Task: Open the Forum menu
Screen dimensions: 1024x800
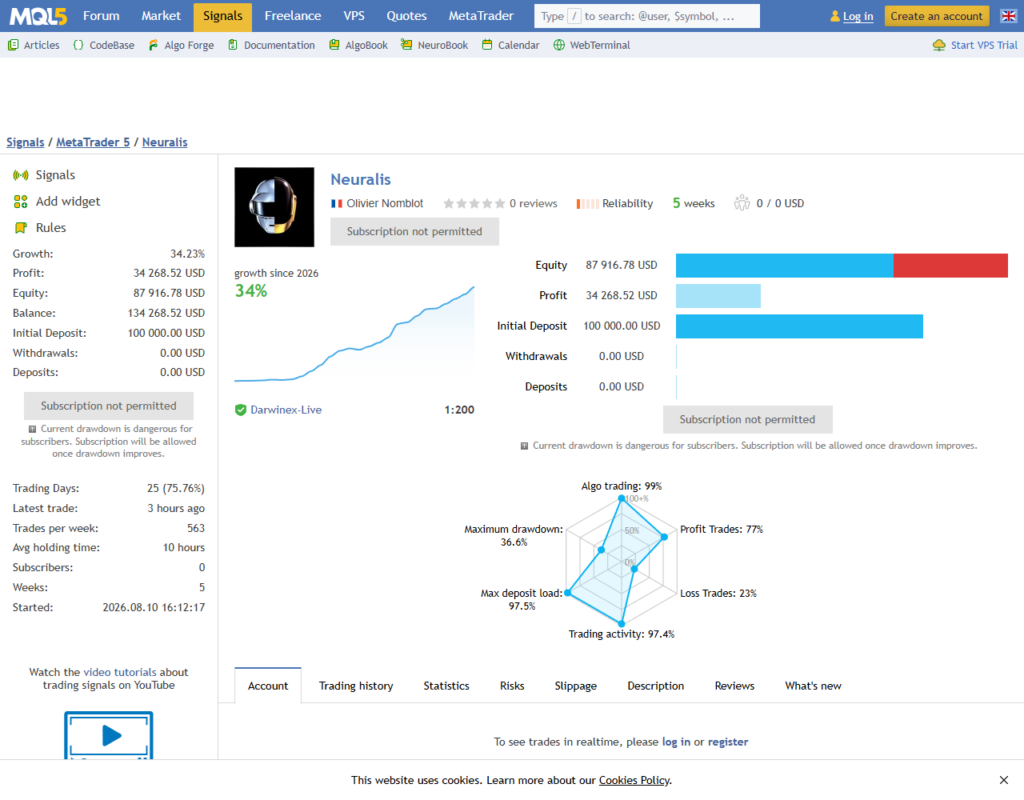Action: click(x=101, y=16)
